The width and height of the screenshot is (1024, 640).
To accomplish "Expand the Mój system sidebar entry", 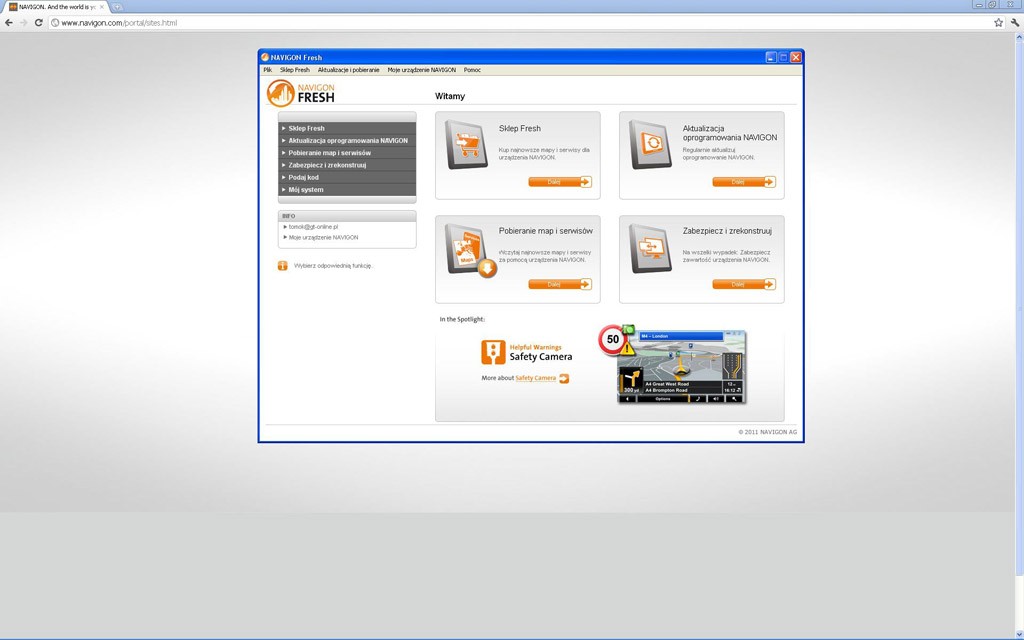I will [305, 189].
